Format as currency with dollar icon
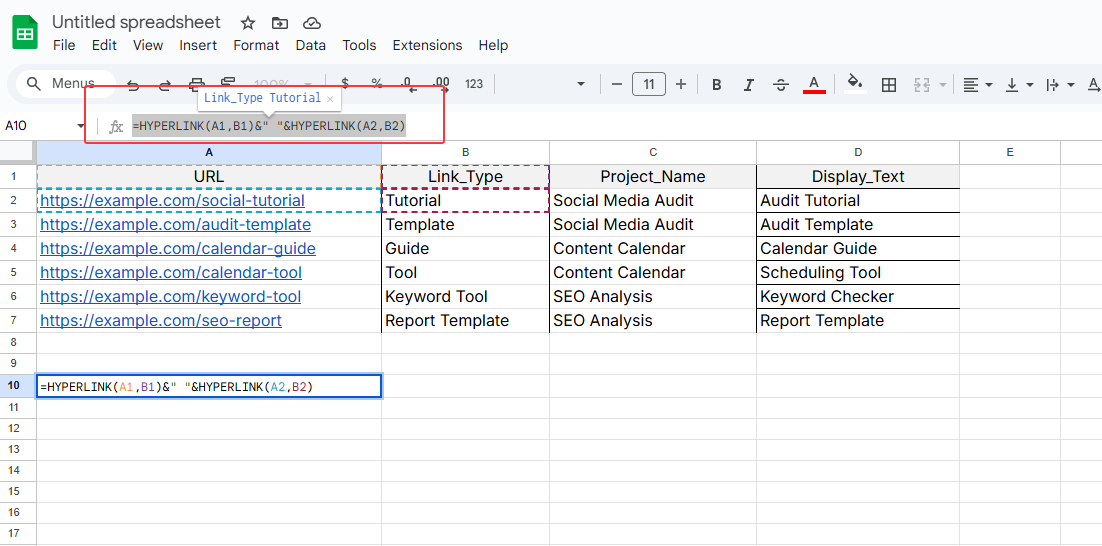Screen dimensions: 1102x546 click(x=345, y=84)
